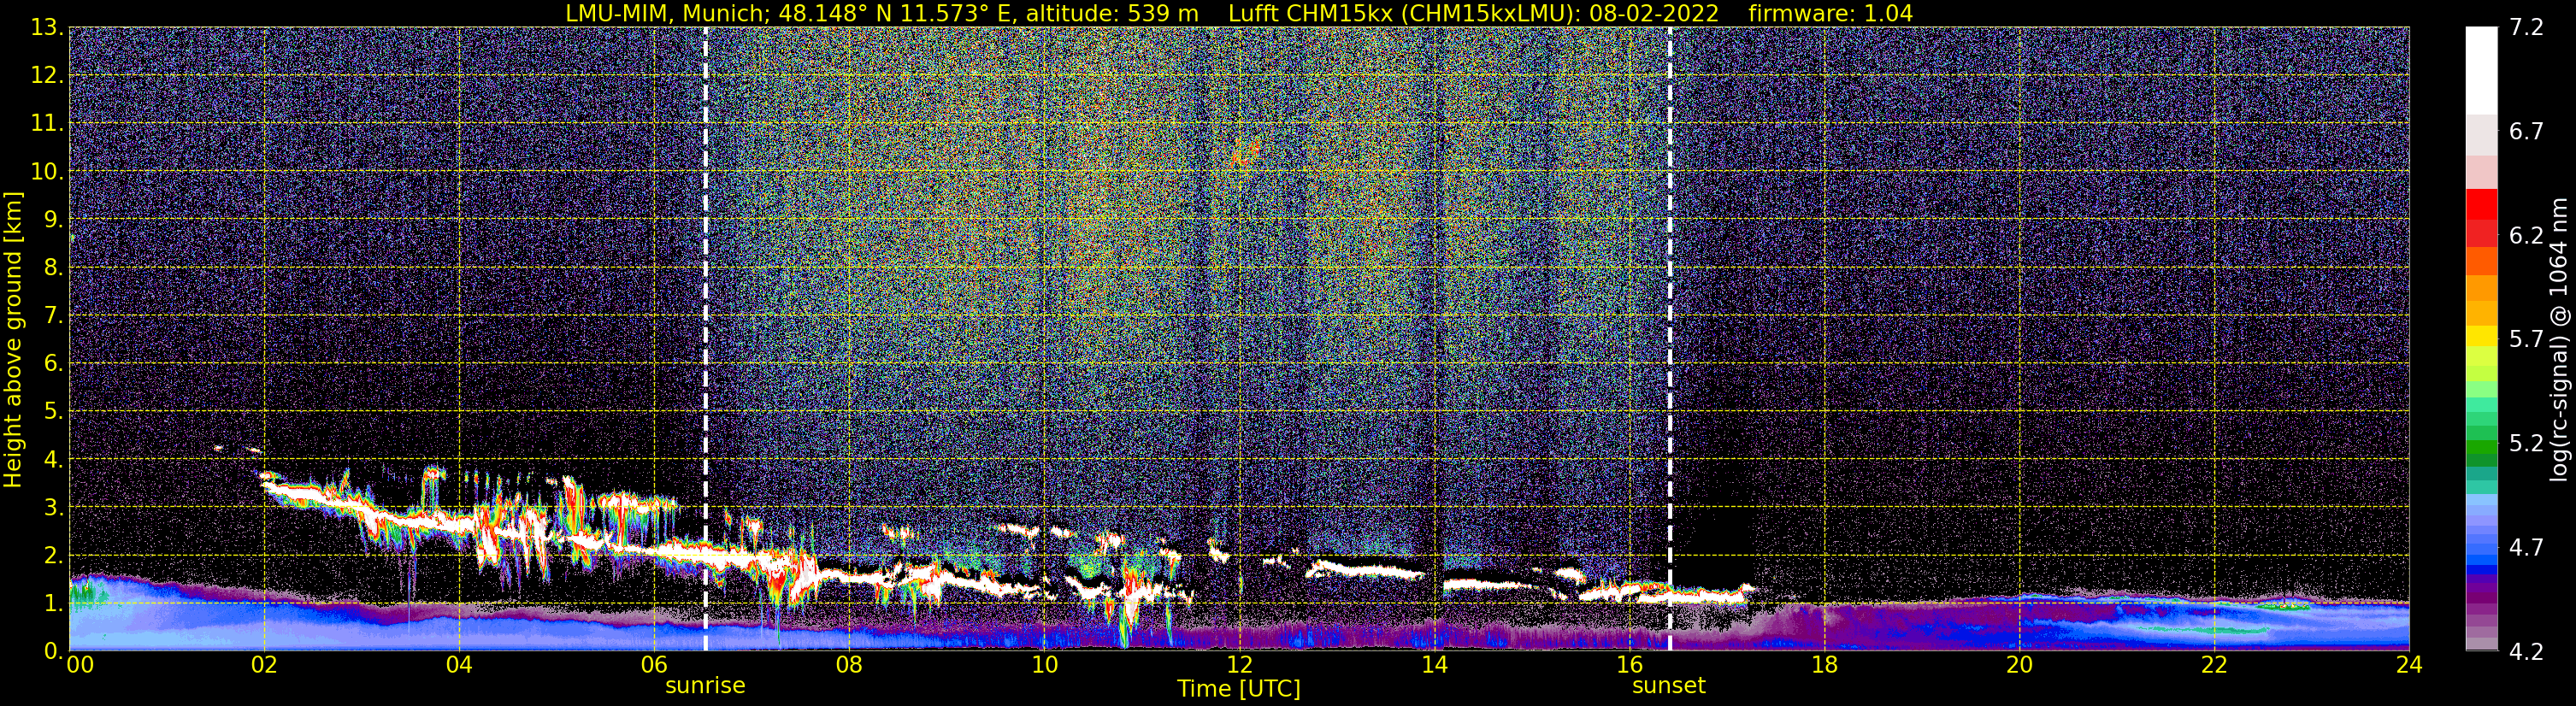This screenshot has height=706, width=2576.
Task: Click the time axis tick label '00'
Action: click(x=80, y=665)
